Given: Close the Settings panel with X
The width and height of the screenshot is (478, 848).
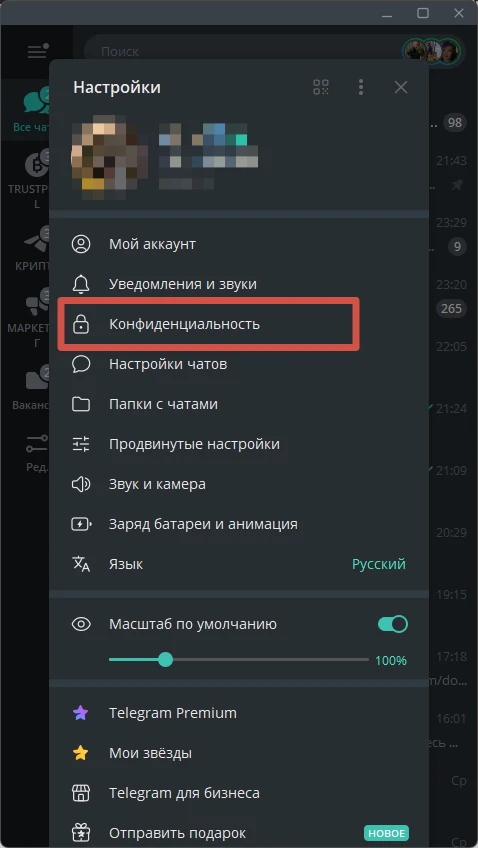Looking at the screenshot, I should 401,87.
